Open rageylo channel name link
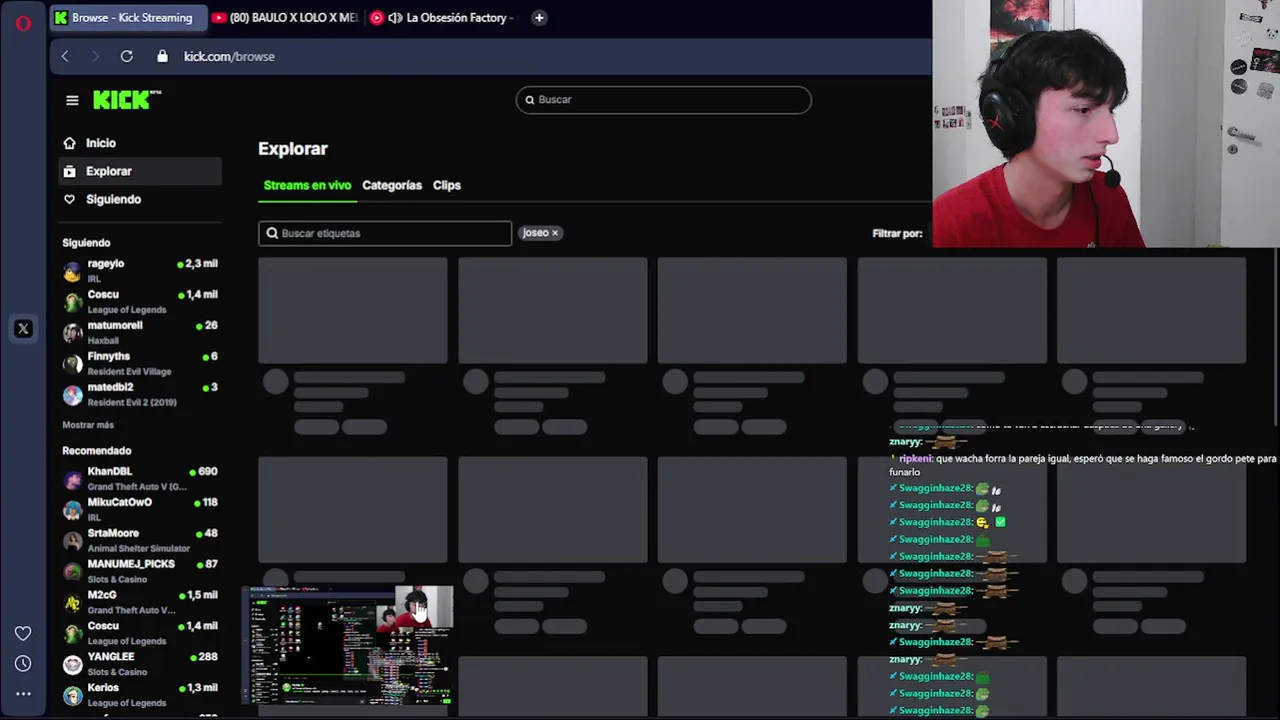1280x720 pixels. tap(106, 263)
